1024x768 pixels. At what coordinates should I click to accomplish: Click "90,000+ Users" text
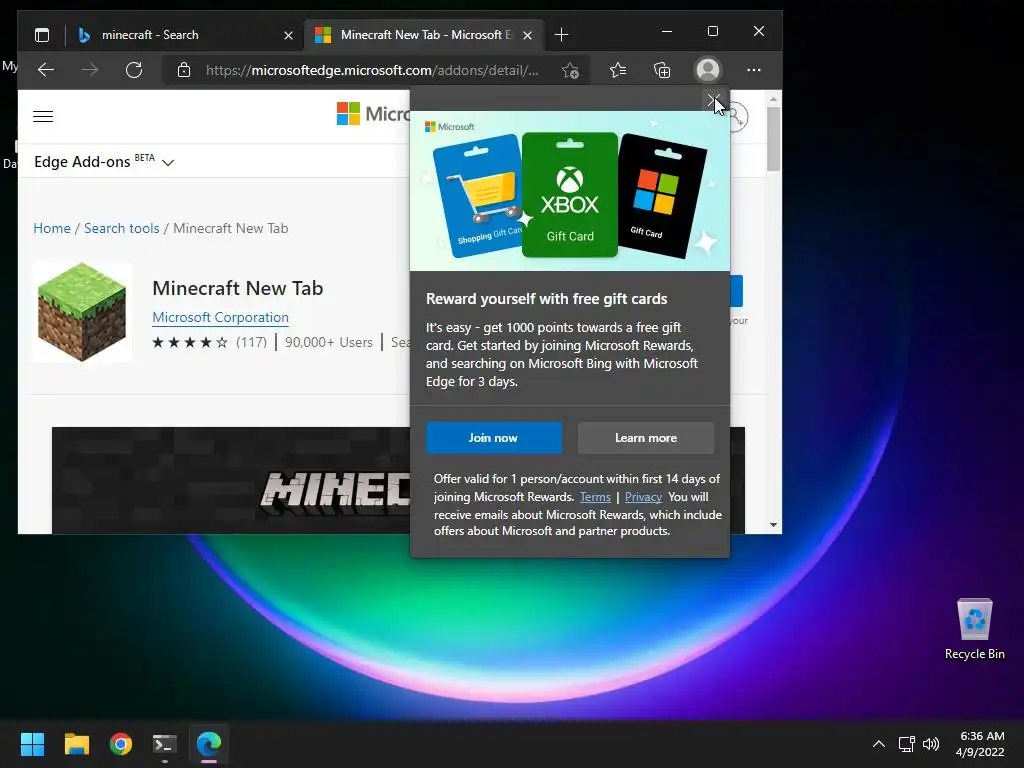point(328,342)
